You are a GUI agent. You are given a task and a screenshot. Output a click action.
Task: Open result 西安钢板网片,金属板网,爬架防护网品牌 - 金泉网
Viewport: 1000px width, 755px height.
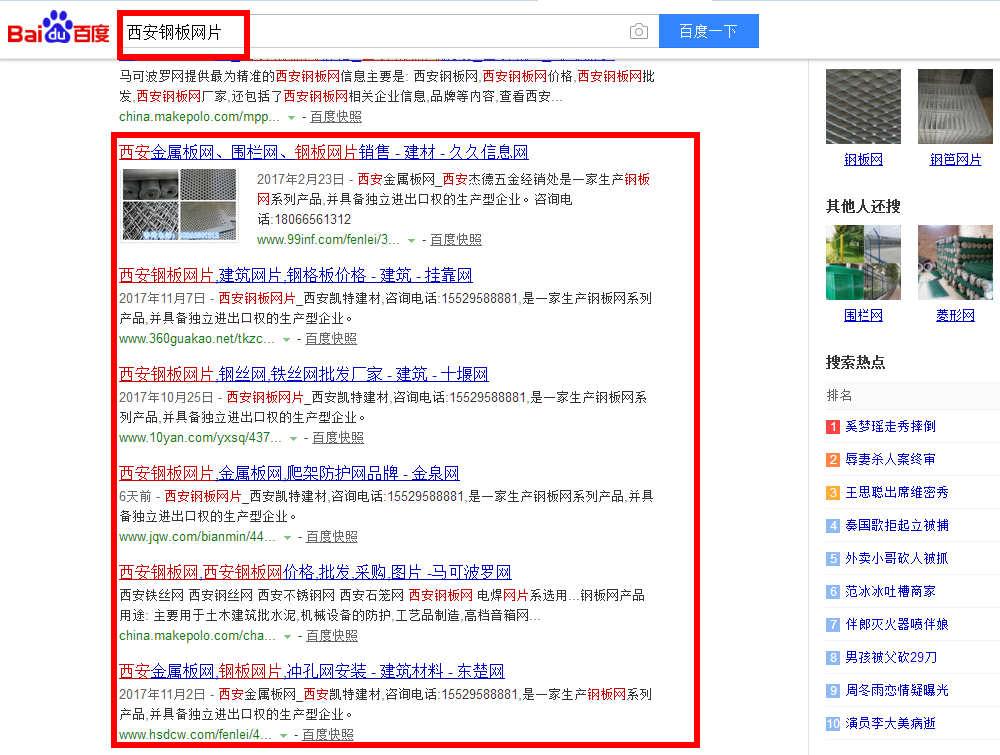(x=290, y=473)
